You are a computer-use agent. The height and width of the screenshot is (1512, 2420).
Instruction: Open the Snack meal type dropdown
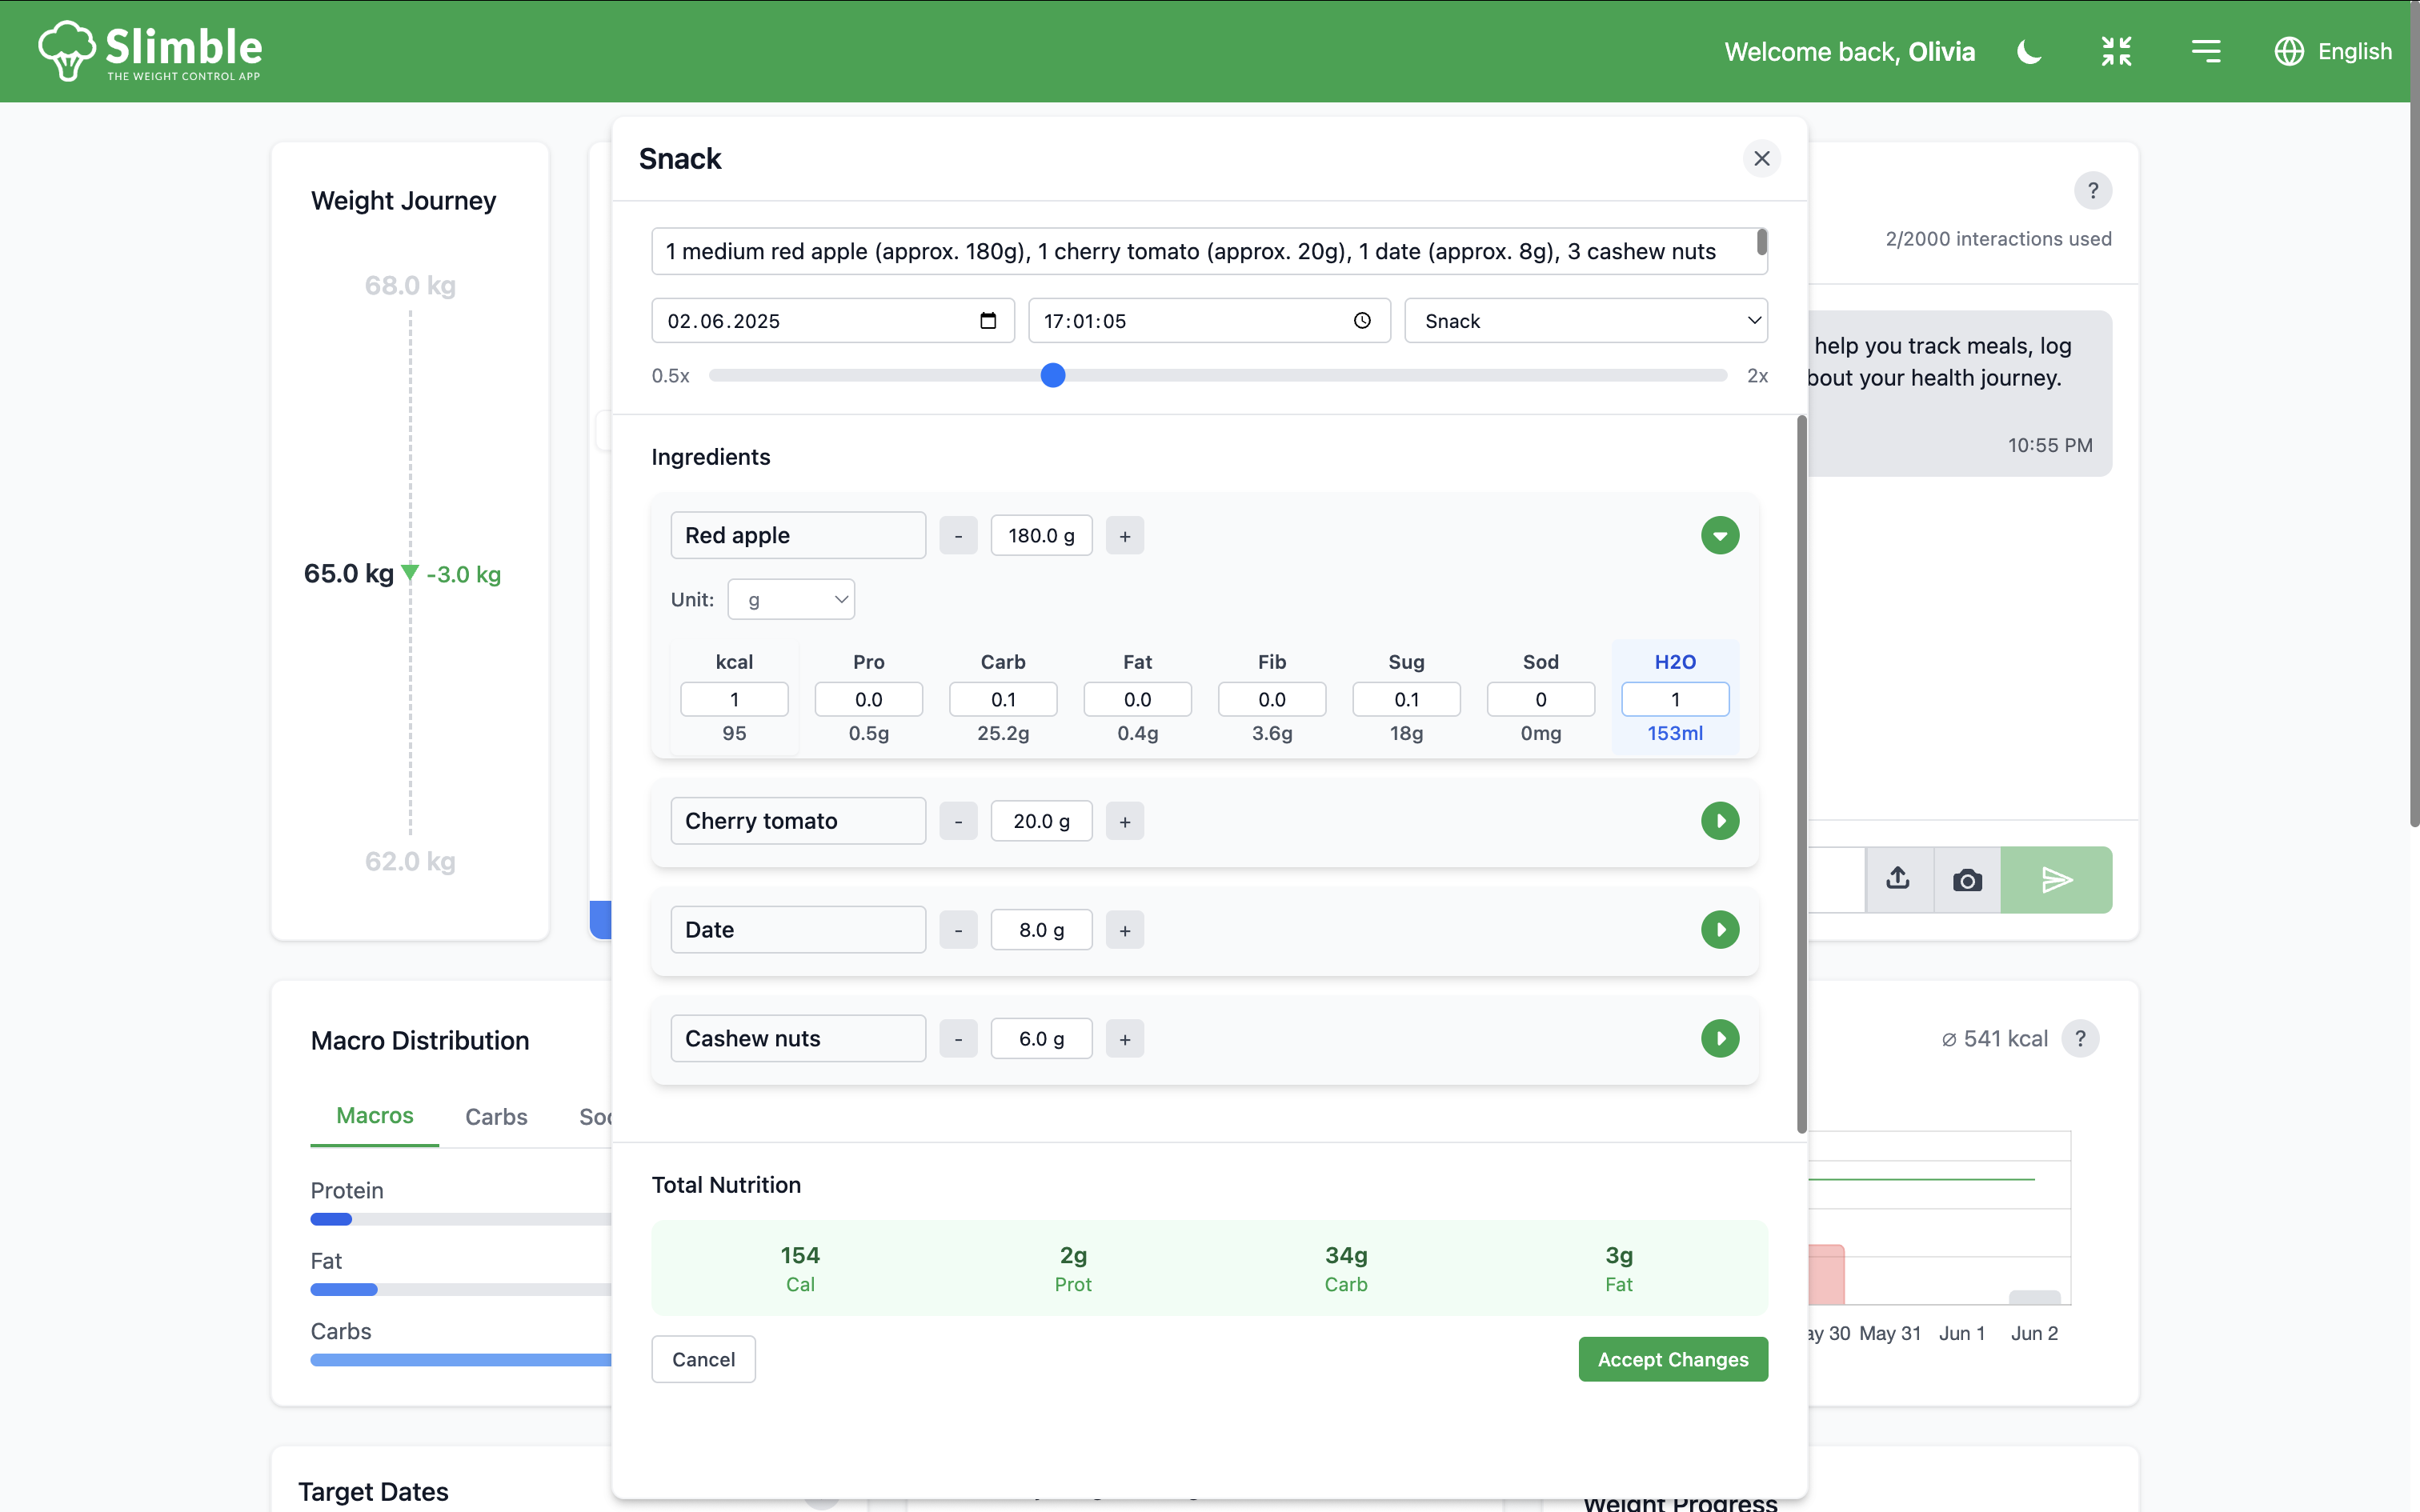(1586, 321)
